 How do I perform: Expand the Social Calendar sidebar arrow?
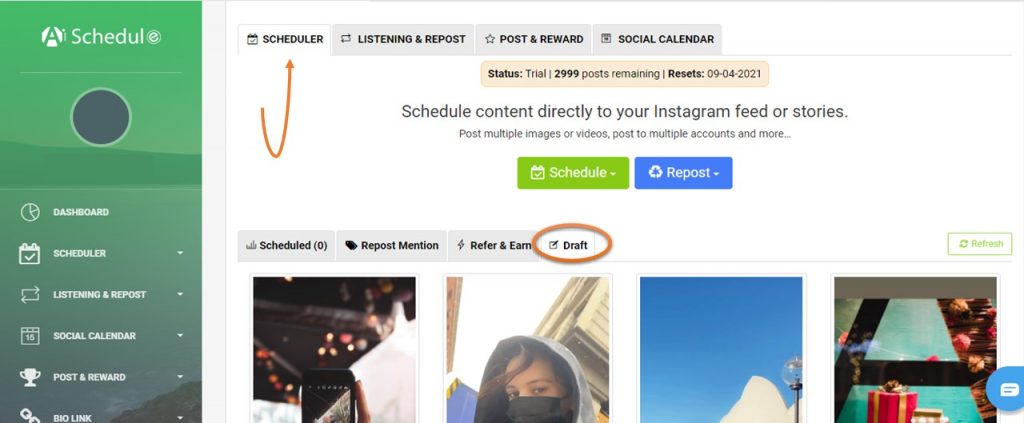click(x=180, y=336)
